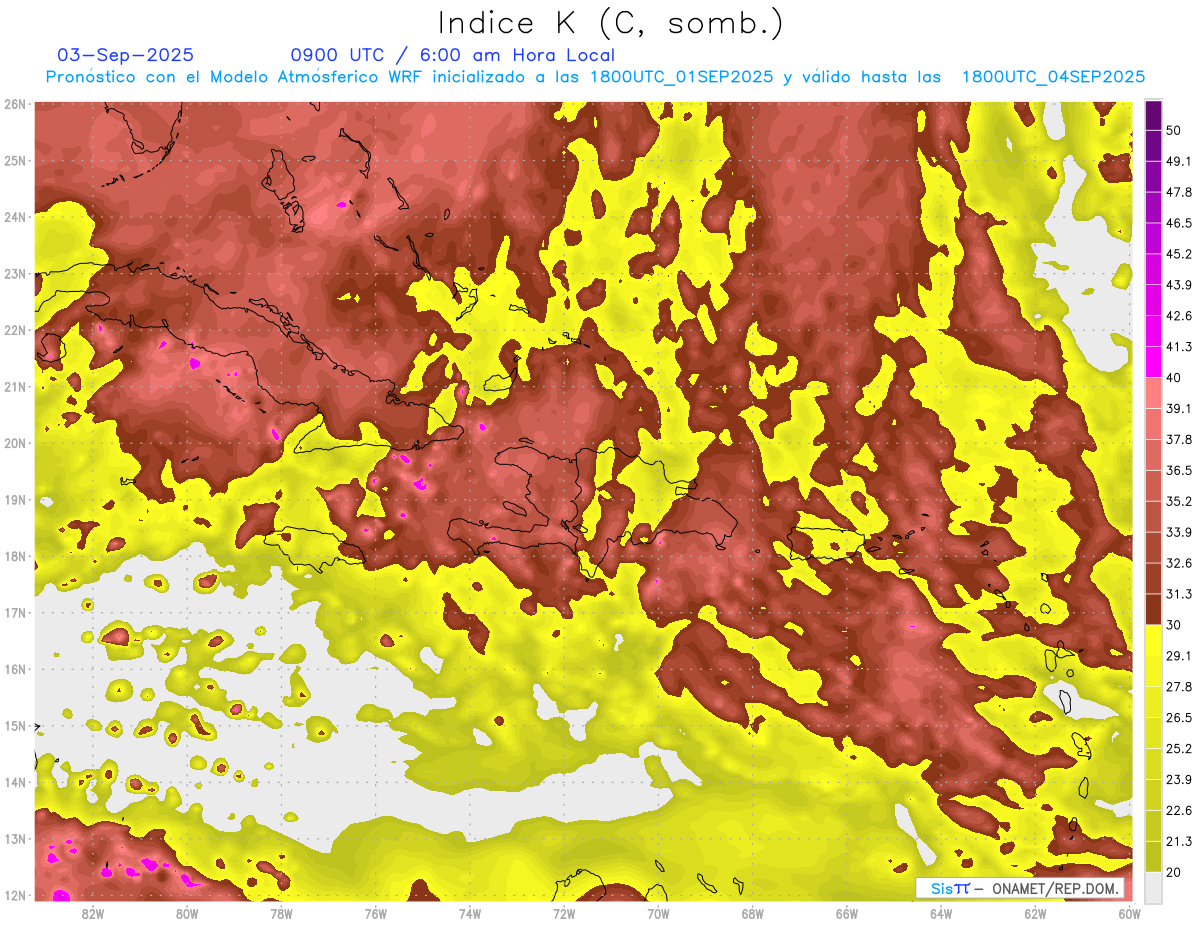1200x927 pixels.
Task: Click the longitude axis label '76W'
Action: click(x=375, y=913)
